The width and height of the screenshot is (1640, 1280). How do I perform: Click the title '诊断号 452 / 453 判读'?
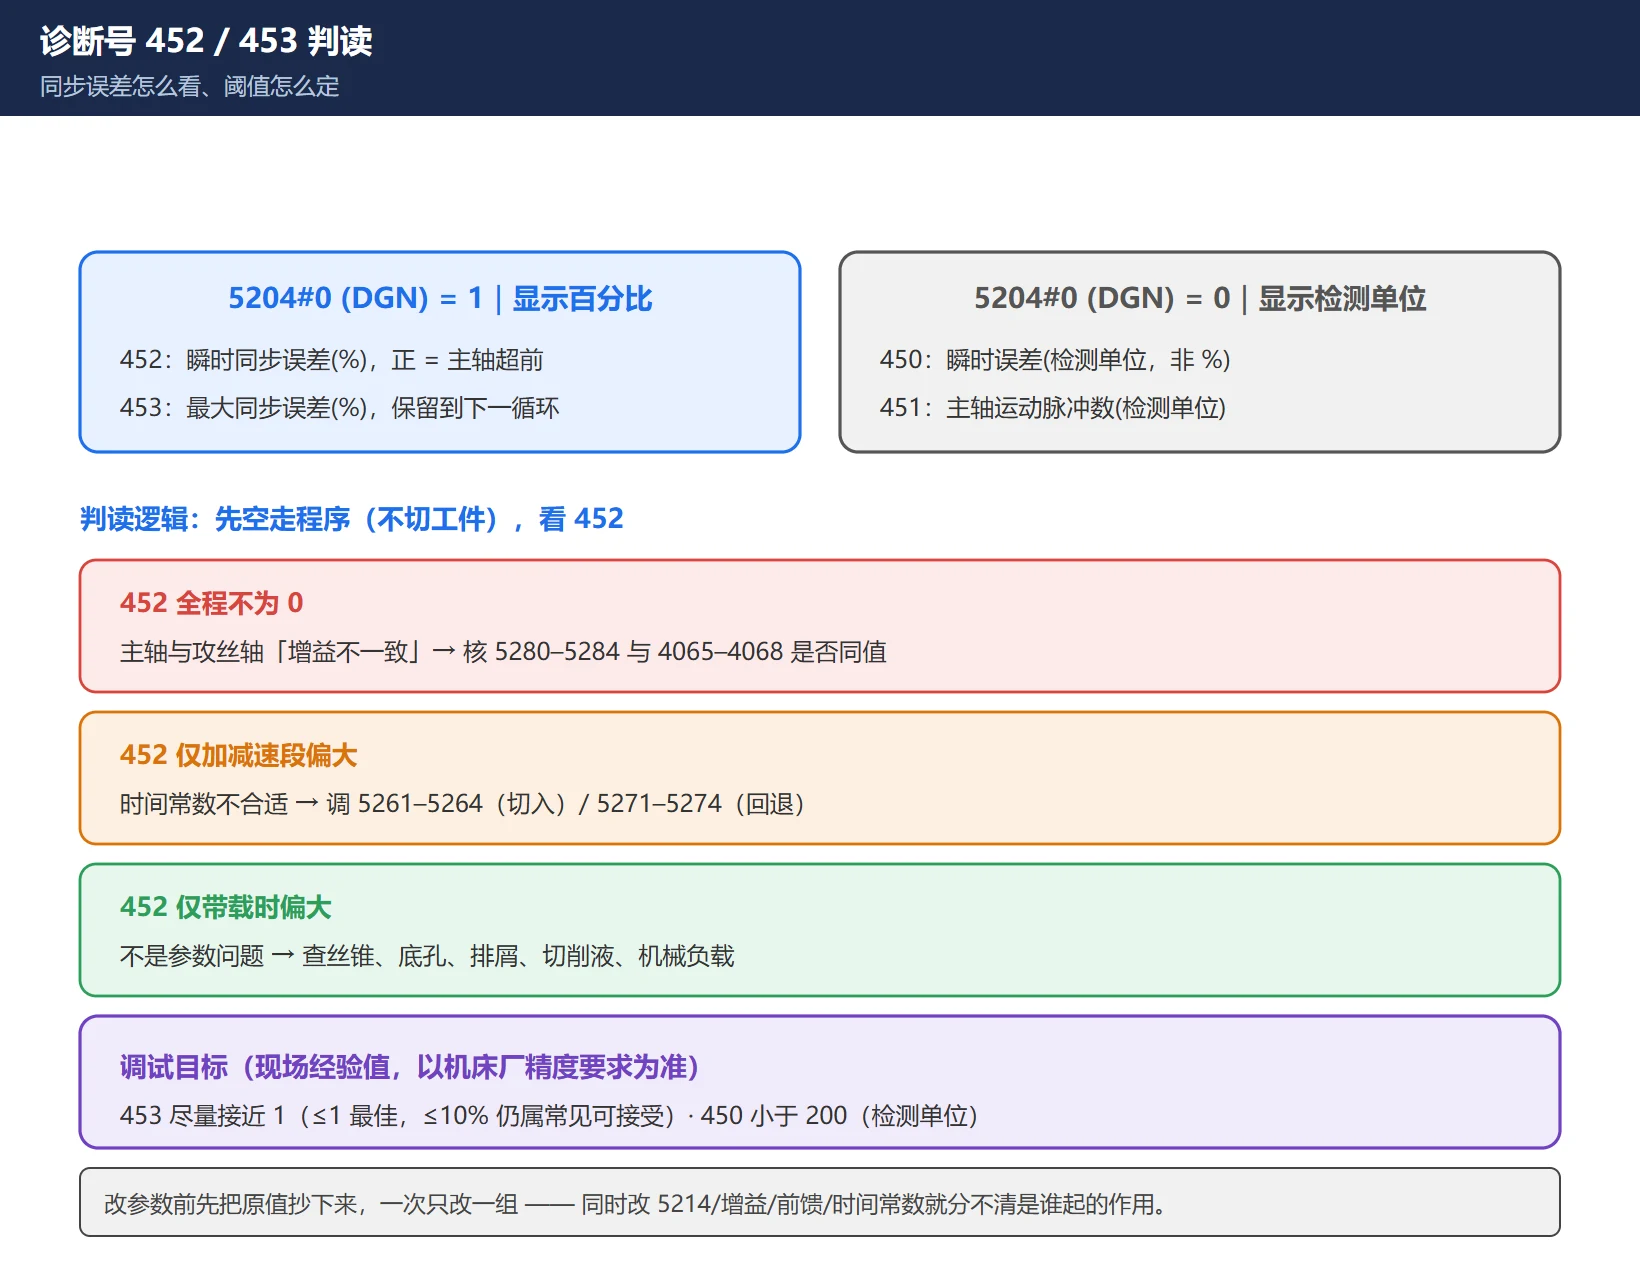click(206, 41)
